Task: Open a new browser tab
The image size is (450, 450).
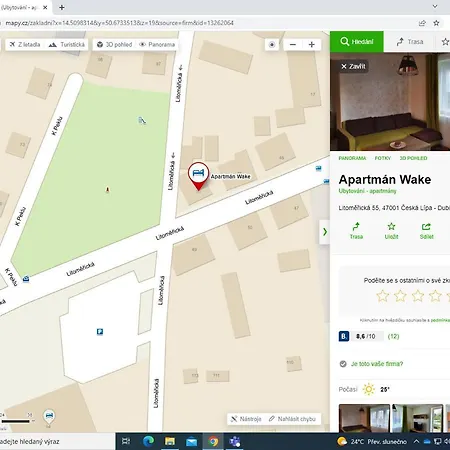Action: pos(62,7)
